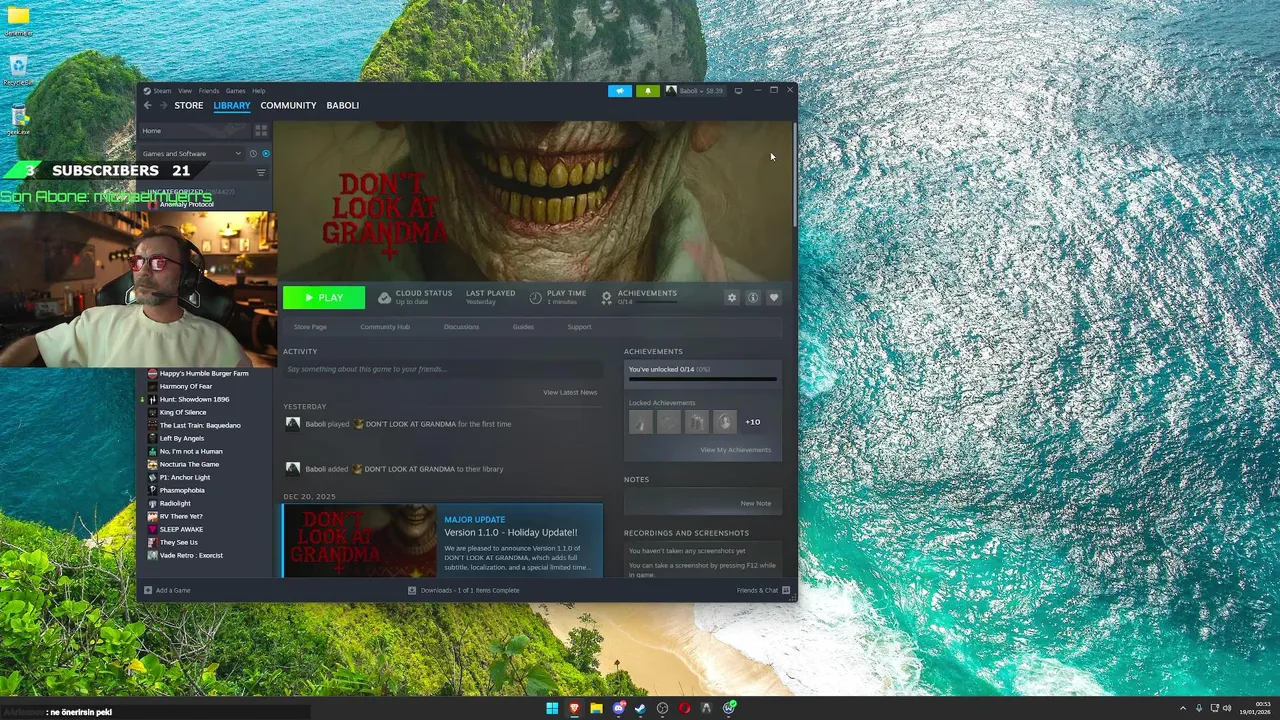Click the play time clock icon

(535, 298)
